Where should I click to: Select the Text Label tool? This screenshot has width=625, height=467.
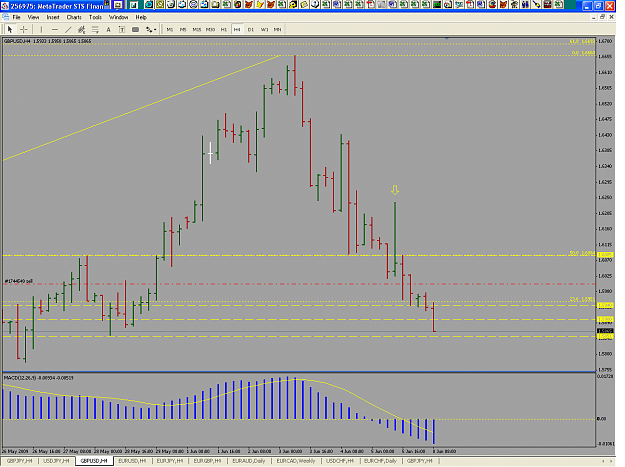pyautogui.click(x=122, y=29)
